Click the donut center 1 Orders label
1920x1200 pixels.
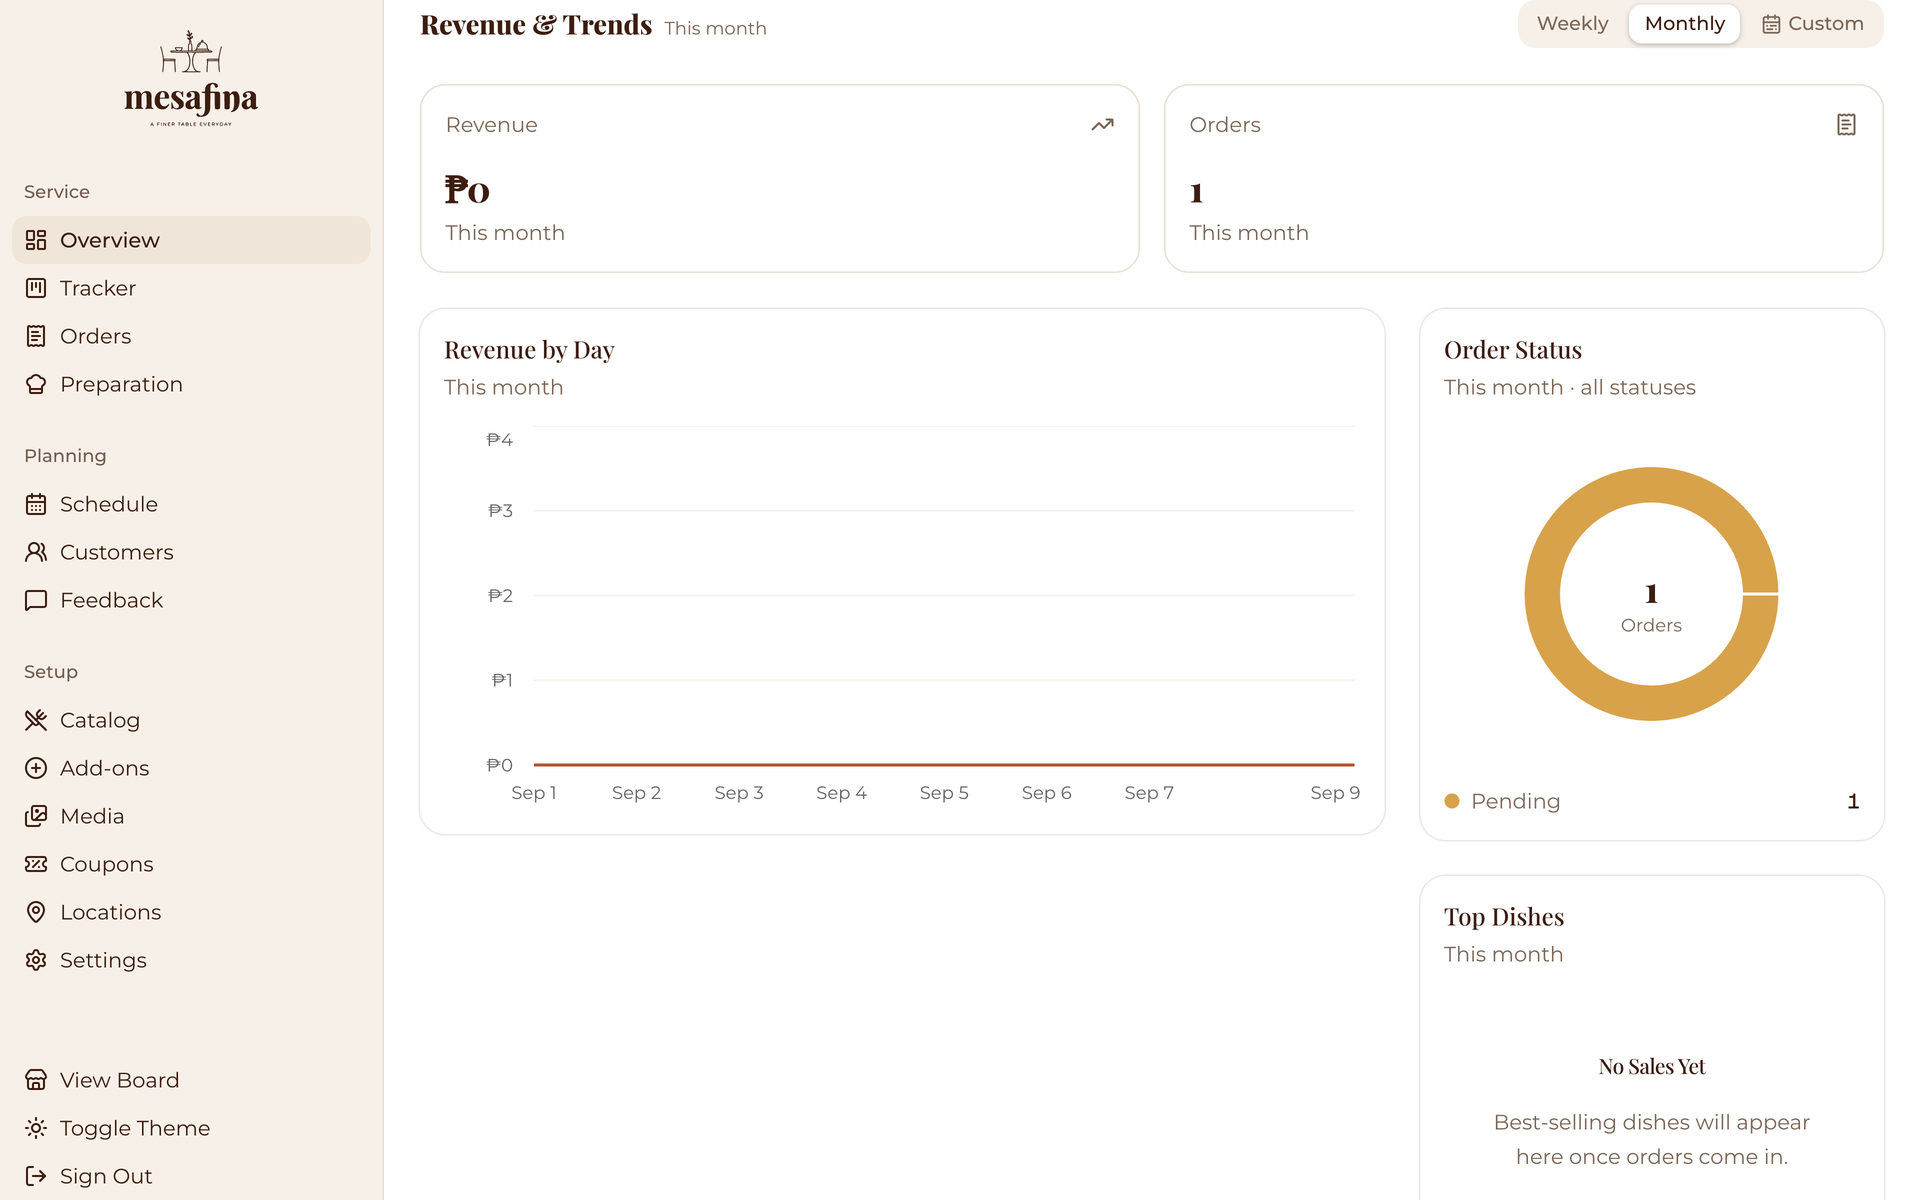(x=1651, y=608)
